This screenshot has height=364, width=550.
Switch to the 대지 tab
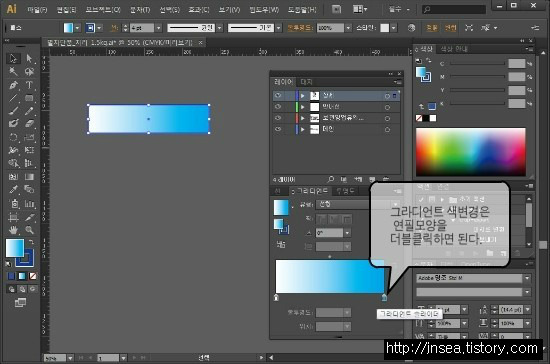[x=306, y=82]
